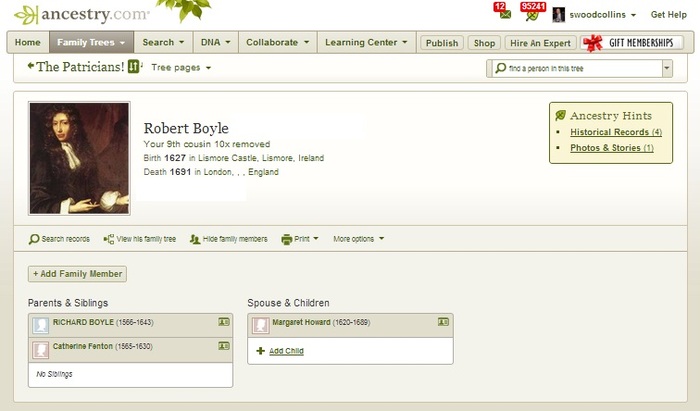Click the Parents & Siblings heading

pos(68,303)
